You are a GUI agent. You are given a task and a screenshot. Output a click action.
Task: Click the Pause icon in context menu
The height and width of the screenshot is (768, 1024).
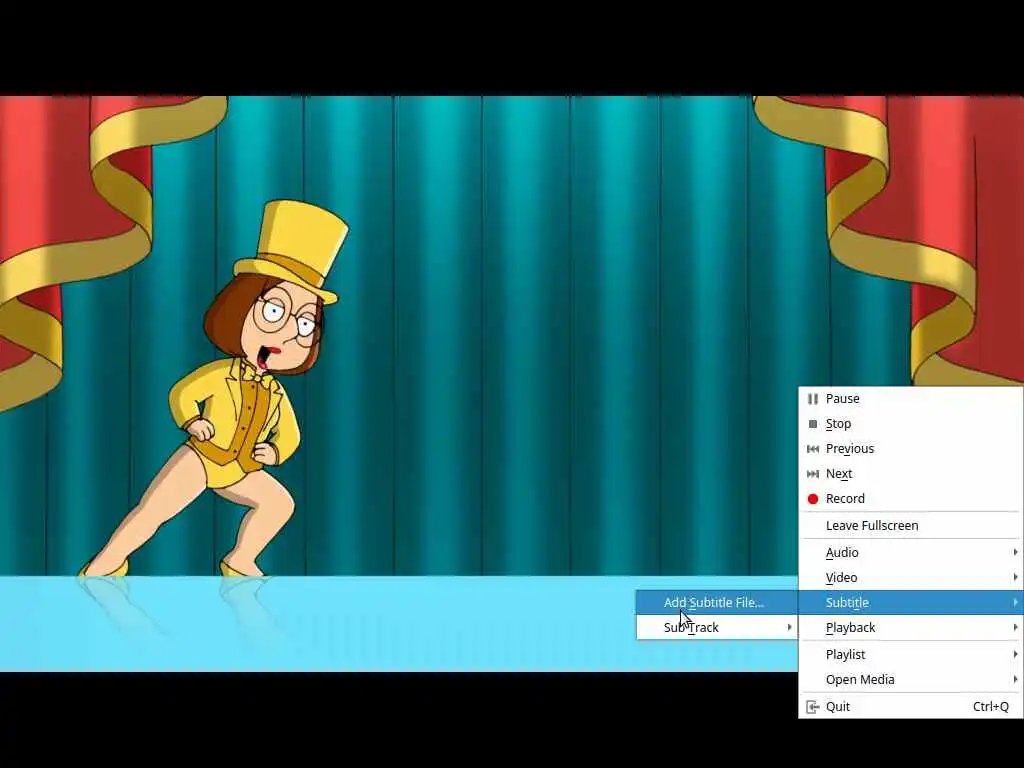pyautogui.click(x=812, y=398)
